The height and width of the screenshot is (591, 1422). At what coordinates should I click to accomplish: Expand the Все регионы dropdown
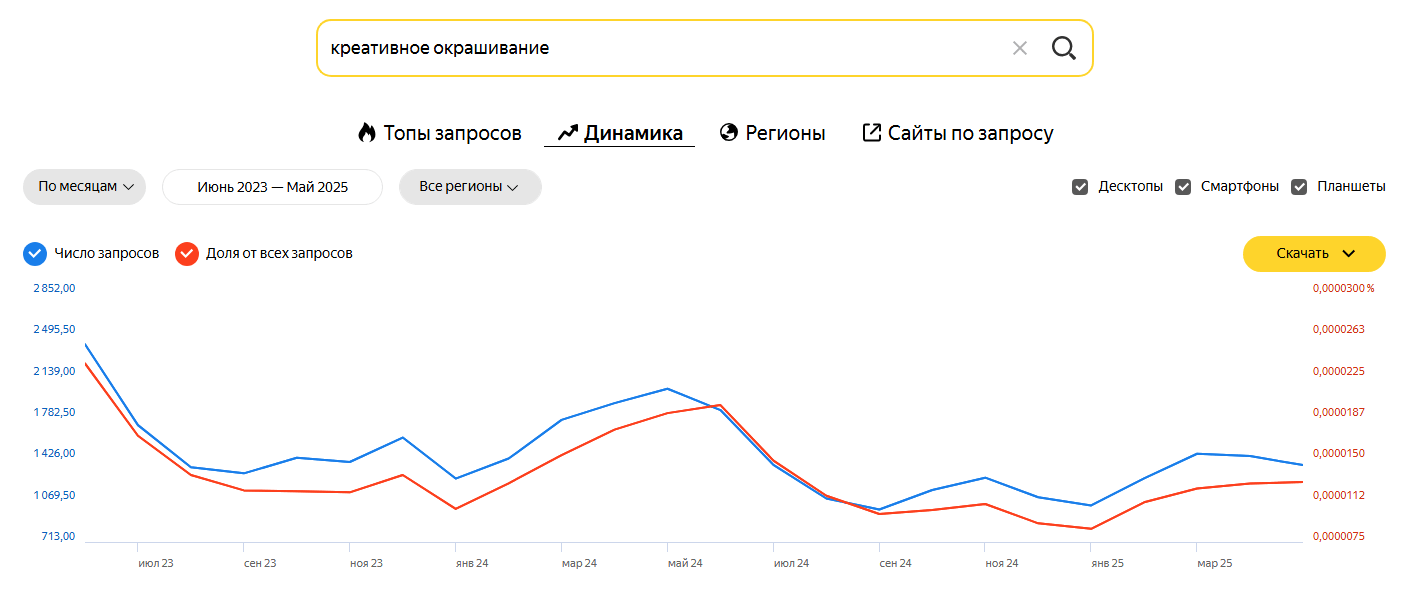[470, 187]
